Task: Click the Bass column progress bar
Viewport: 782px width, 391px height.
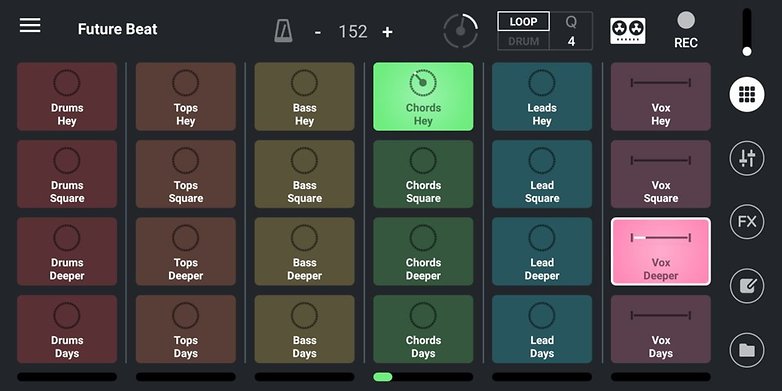Action: tap(304, 377)
